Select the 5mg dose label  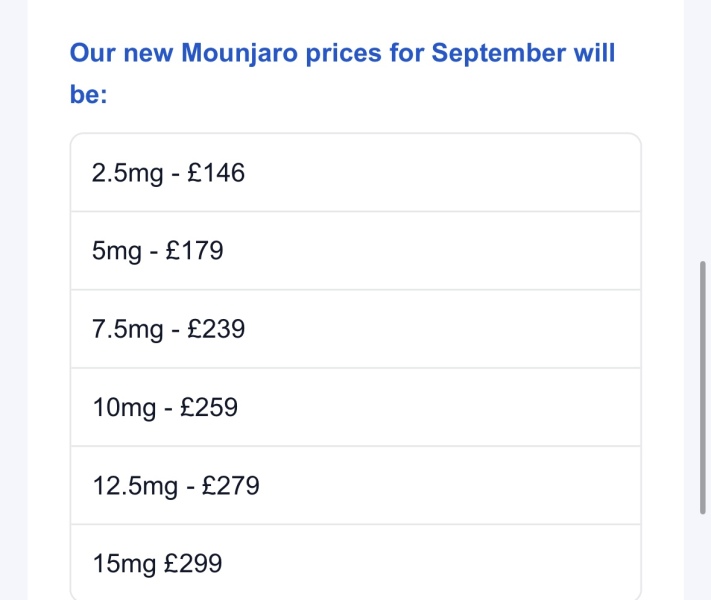[x=117, y=251]
